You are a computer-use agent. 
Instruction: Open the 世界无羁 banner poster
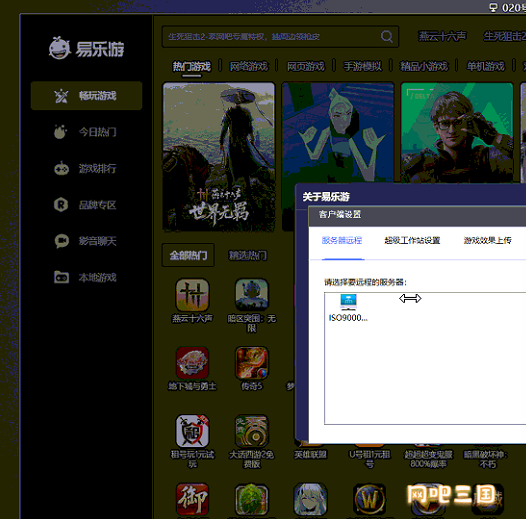tap(219, 157)
